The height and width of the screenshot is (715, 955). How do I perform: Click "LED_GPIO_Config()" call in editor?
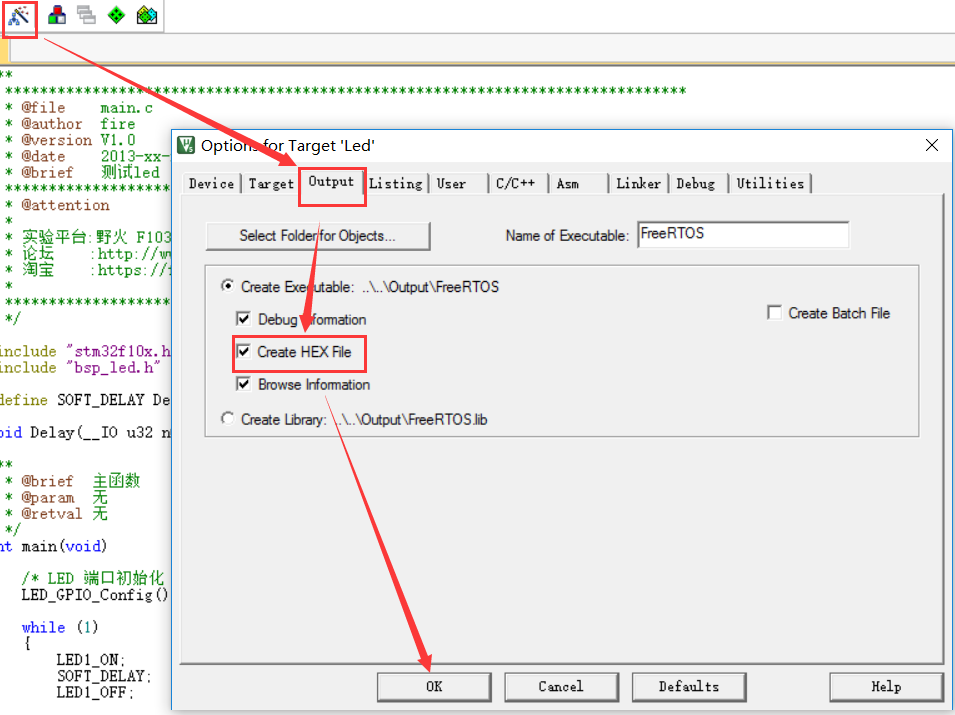pos(94,595)
